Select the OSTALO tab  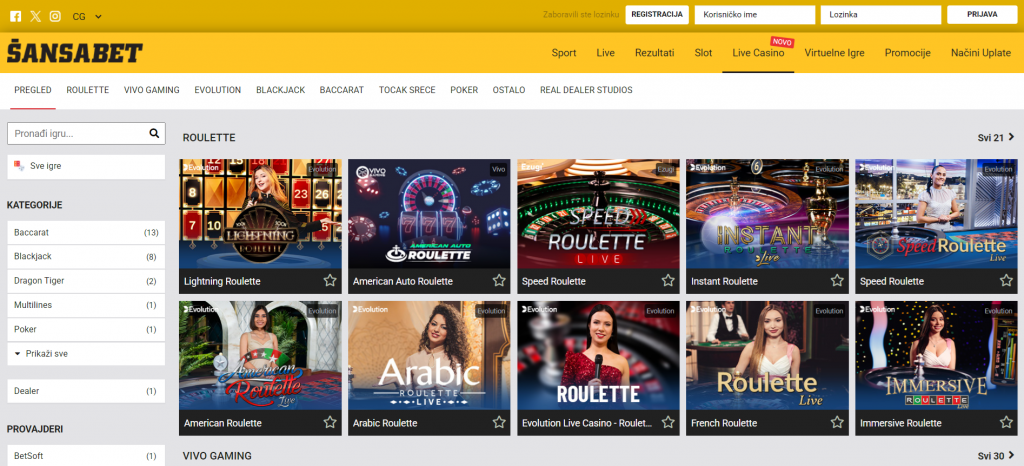[x=509, y=90]
